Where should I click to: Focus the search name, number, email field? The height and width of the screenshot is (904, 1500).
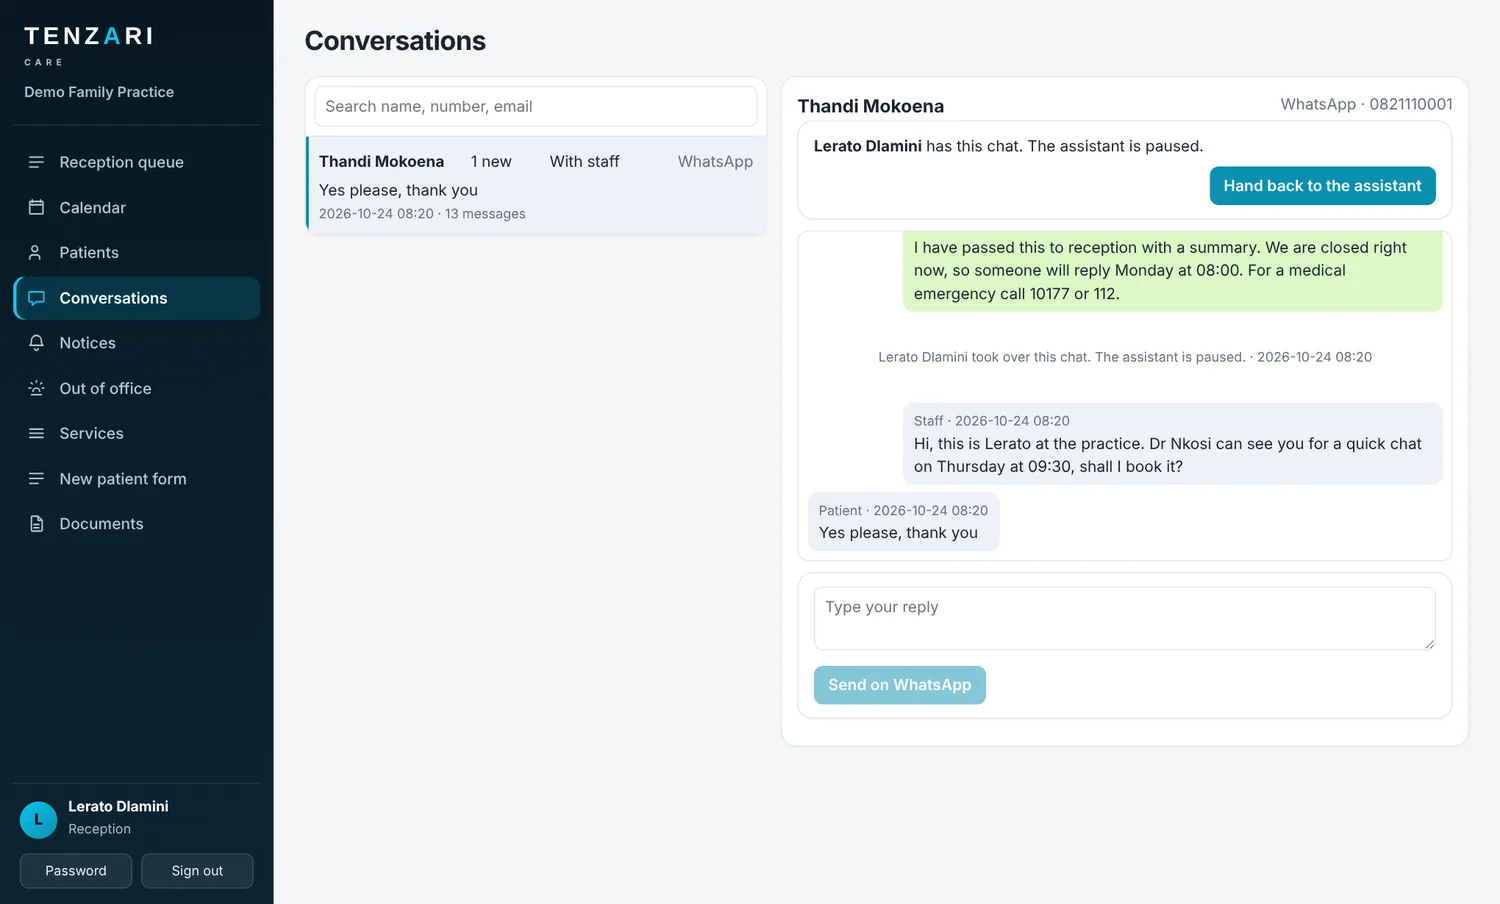coord(536,106)
